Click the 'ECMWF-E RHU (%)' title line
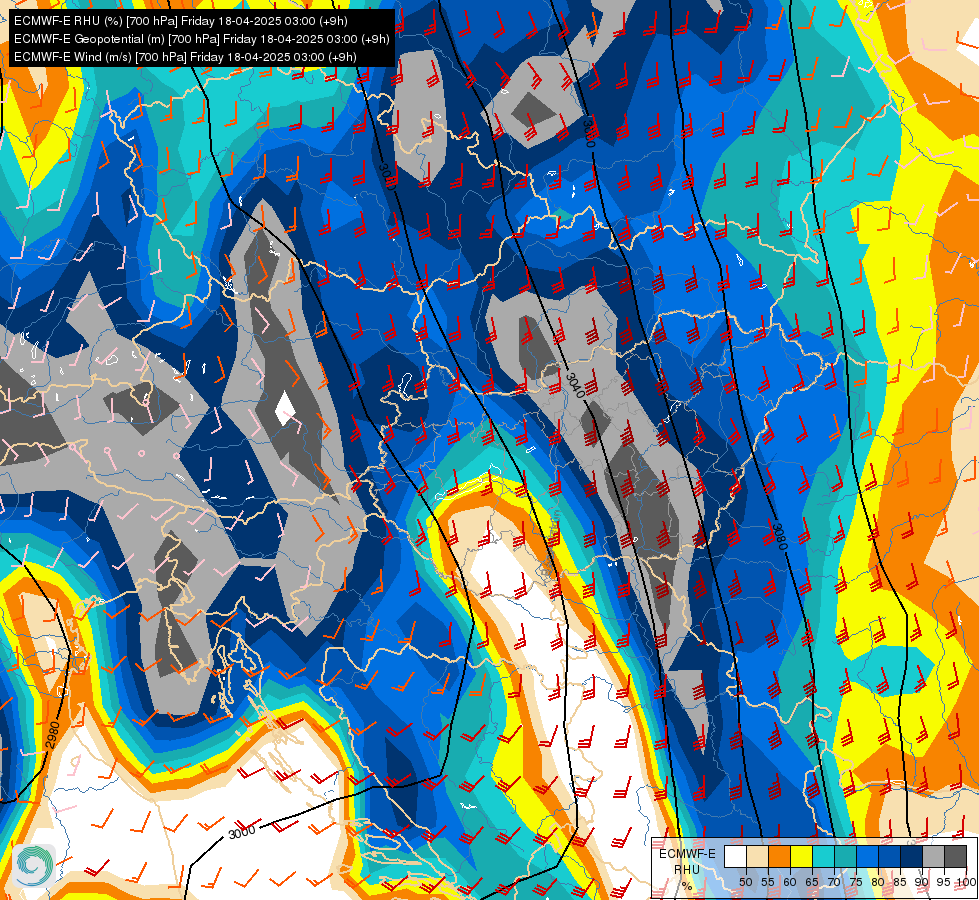This screenshot has height=900, width=979. 180,21
